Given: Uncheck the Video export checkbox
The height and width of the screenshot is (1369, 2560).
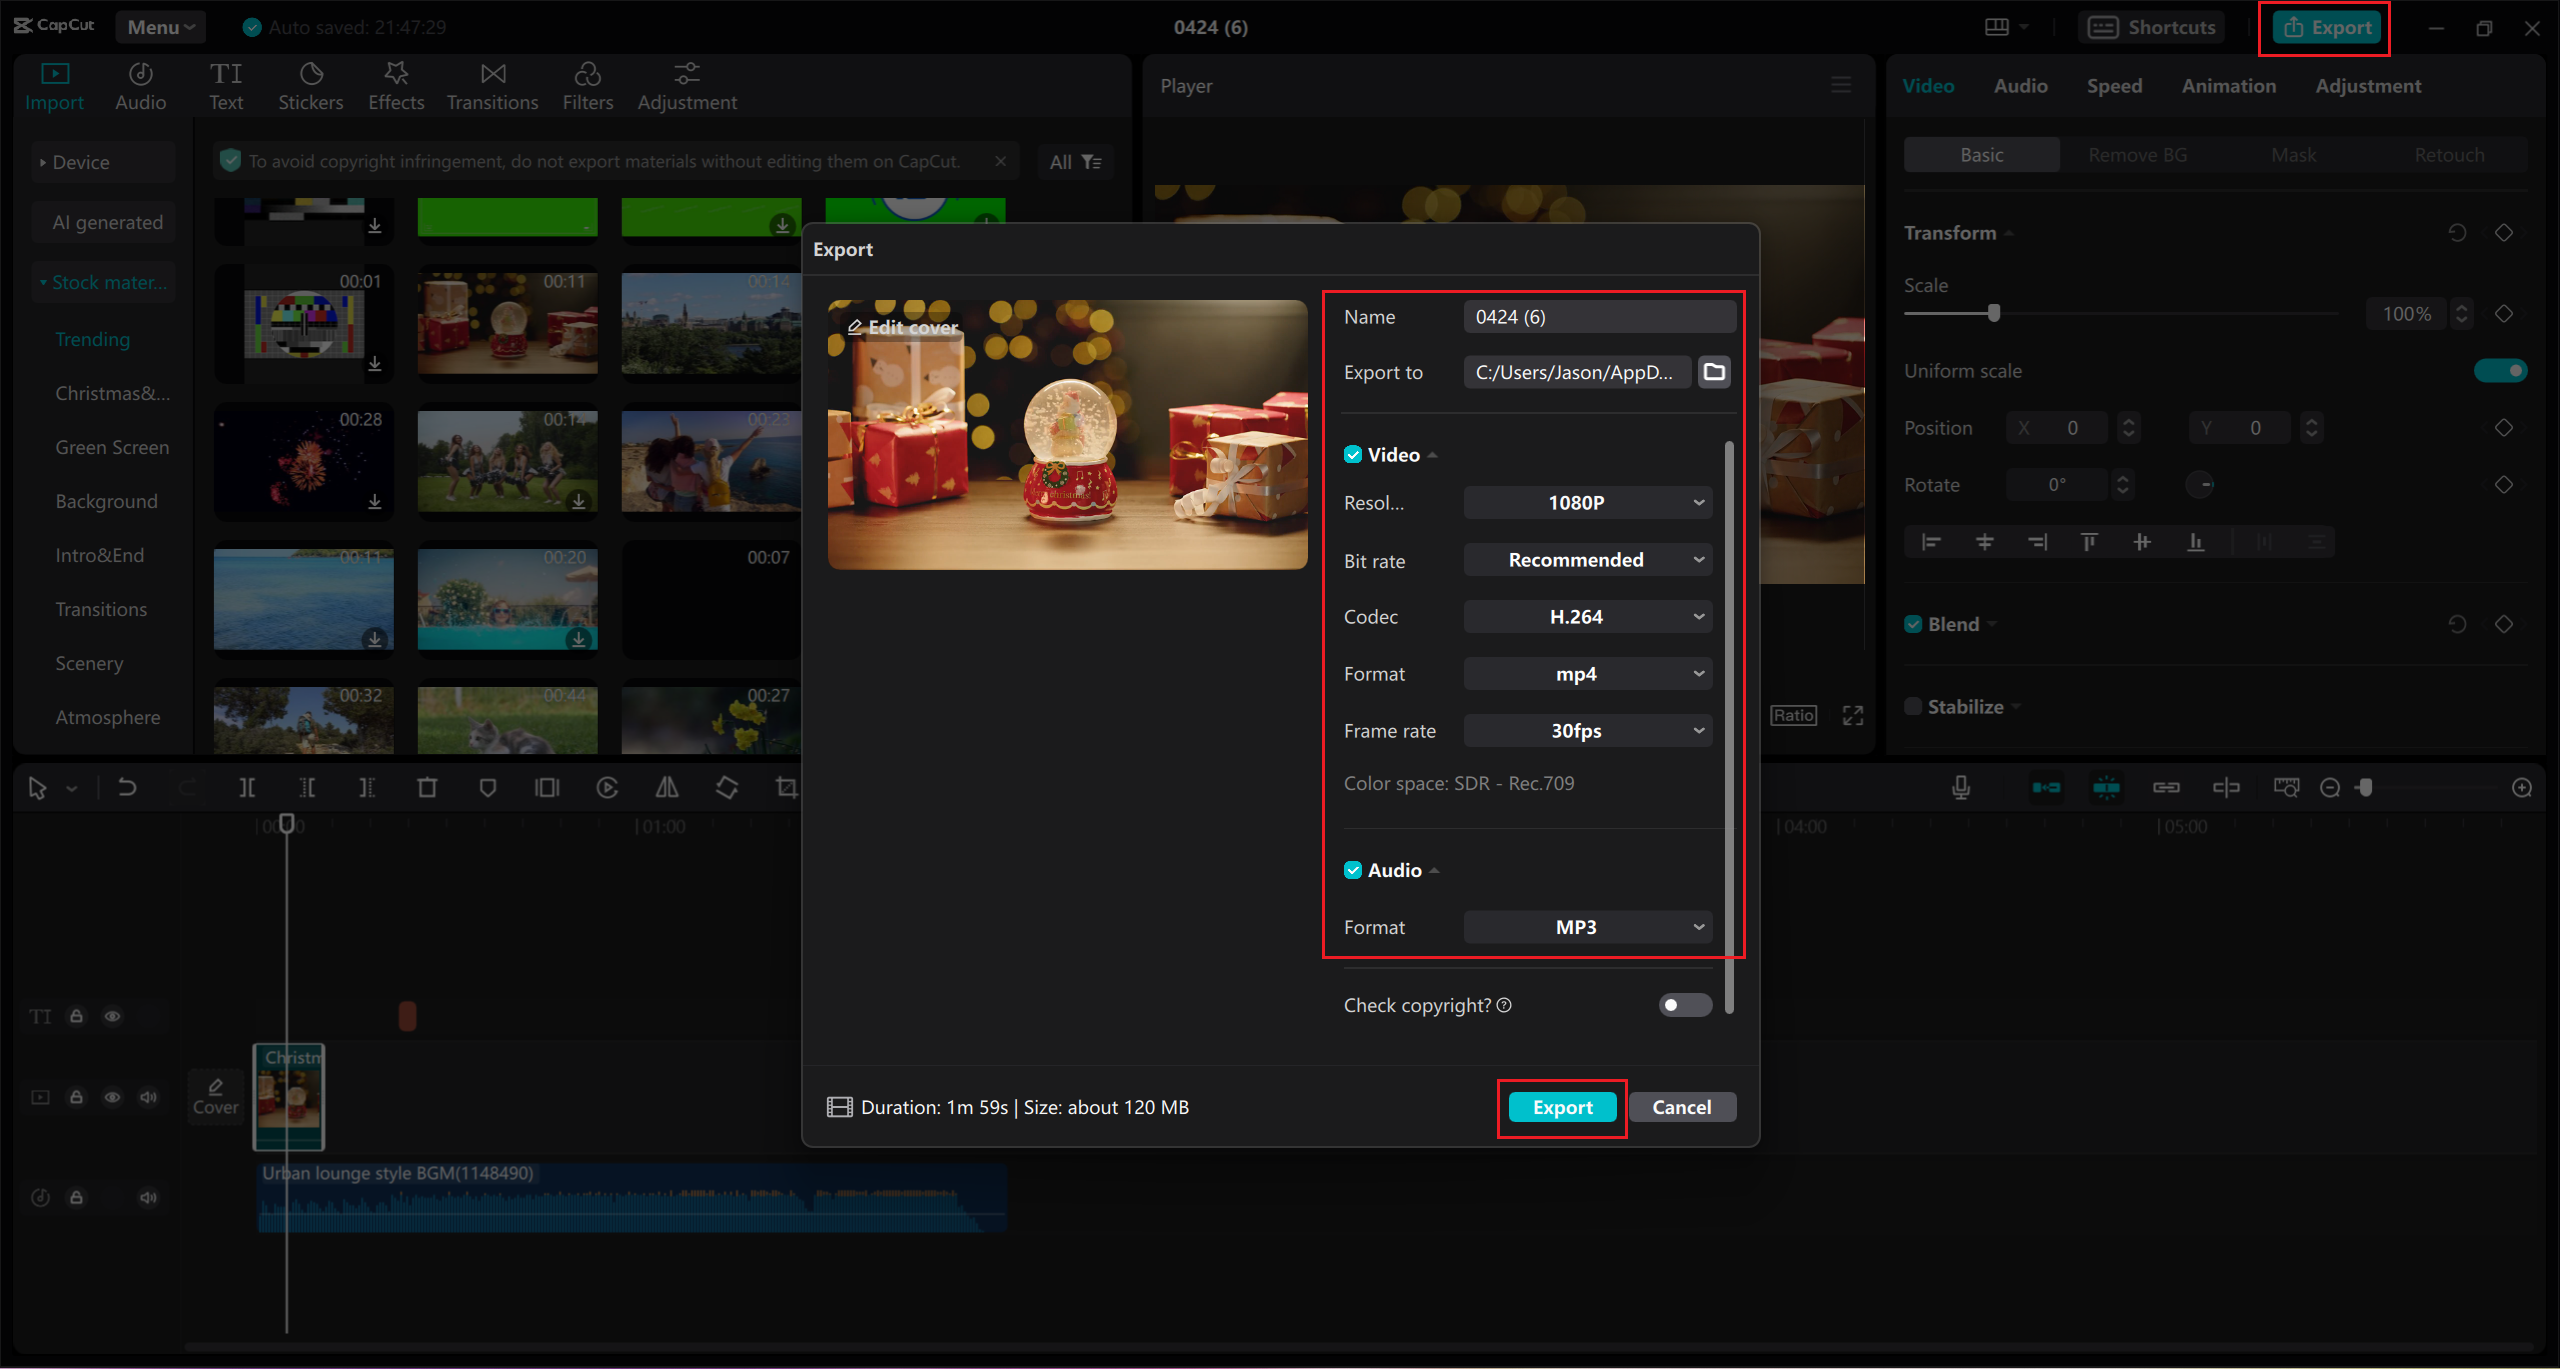Looking at the screenshot, I should coord(1353,455).
